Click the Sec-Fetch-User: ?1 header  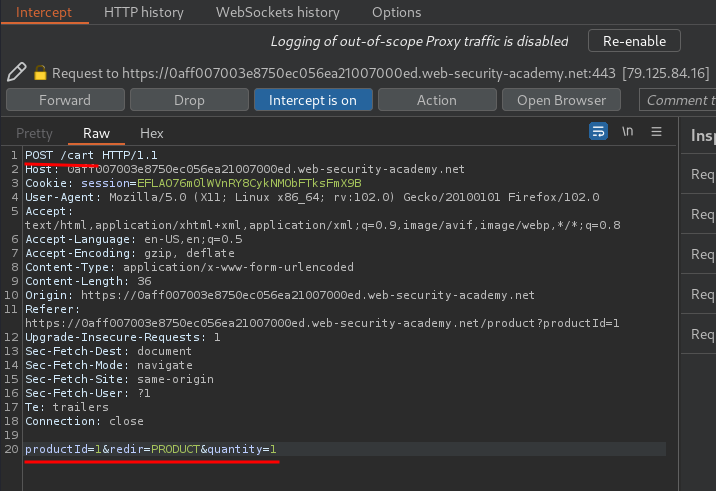(x=88, y=393)
